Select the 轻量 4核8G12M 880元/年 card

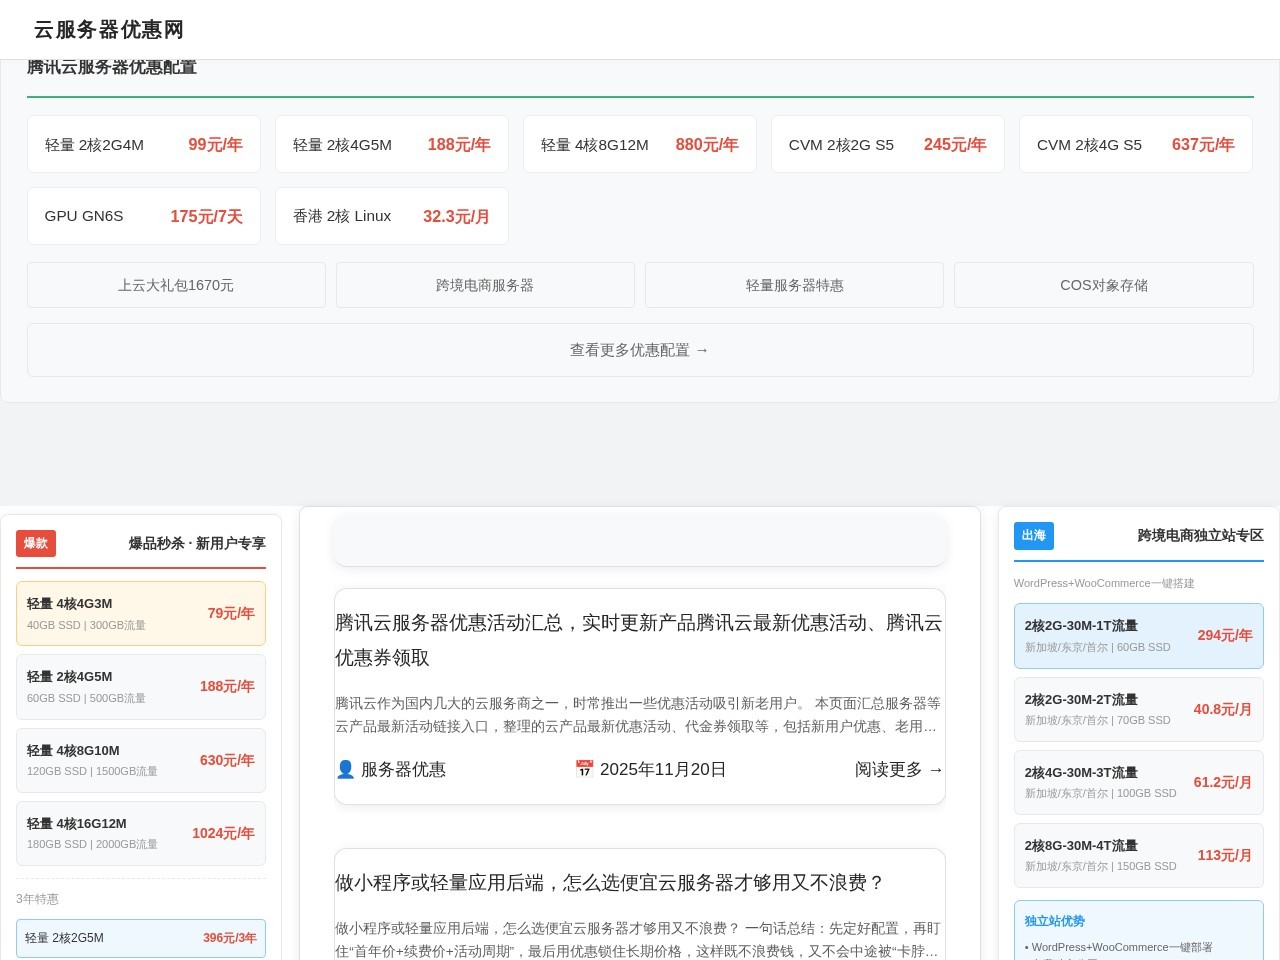[x=640, y=144]
